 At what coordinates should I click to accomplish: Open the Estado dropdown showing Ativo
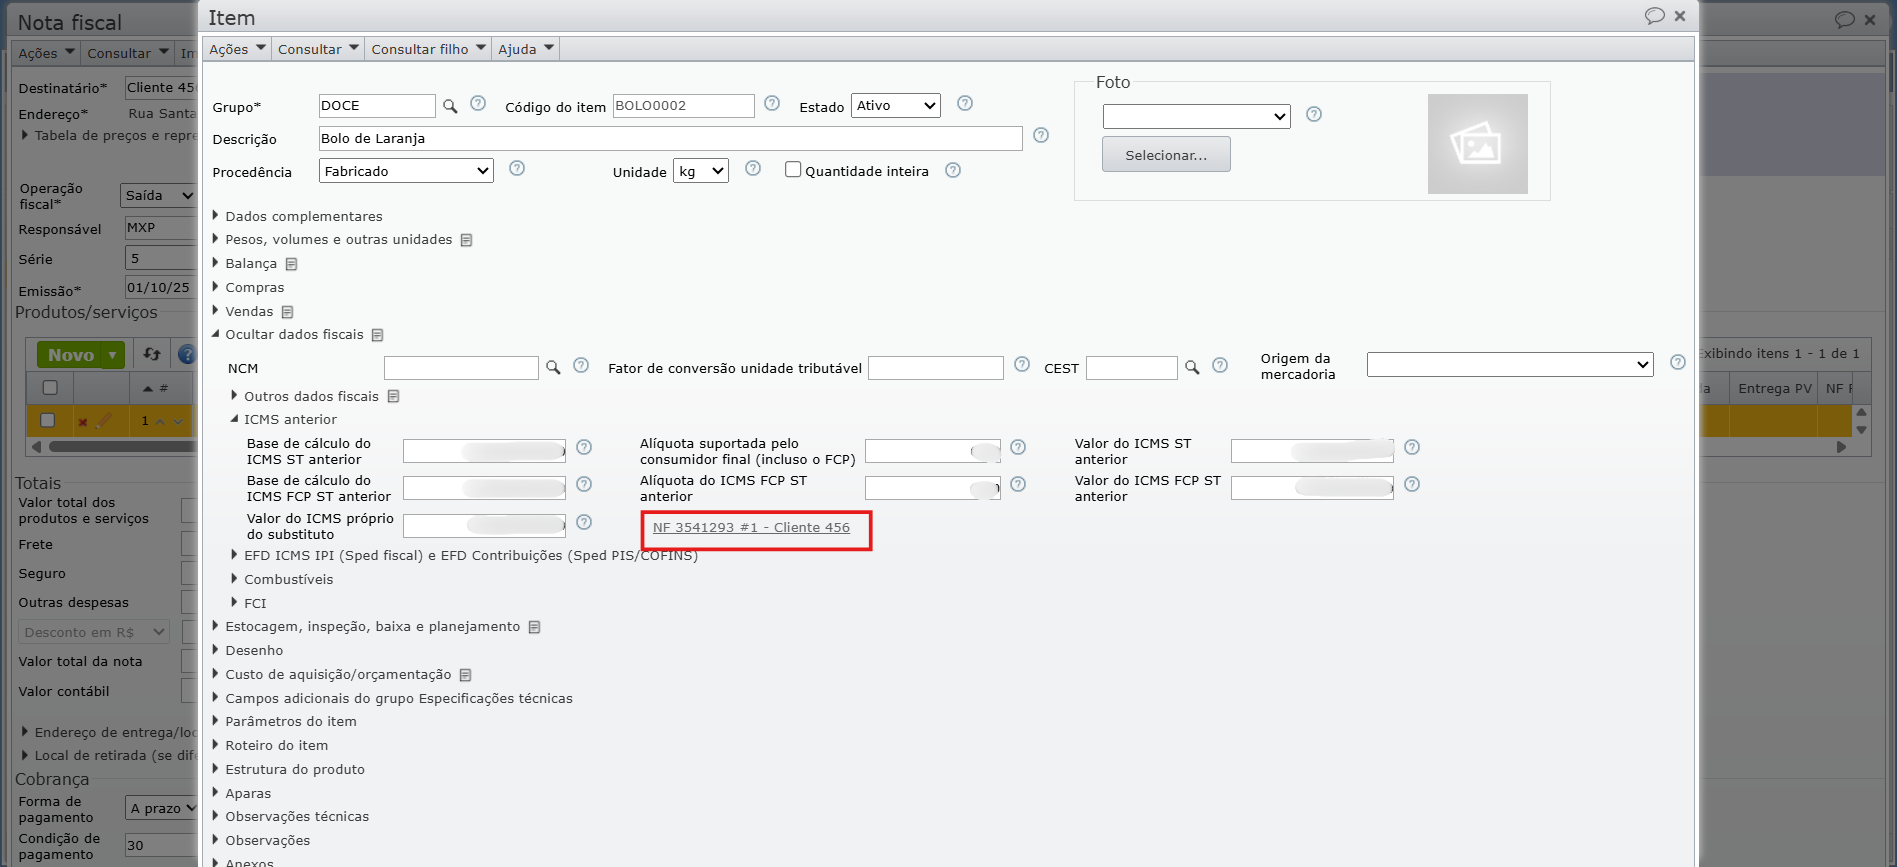pos(896,105)
